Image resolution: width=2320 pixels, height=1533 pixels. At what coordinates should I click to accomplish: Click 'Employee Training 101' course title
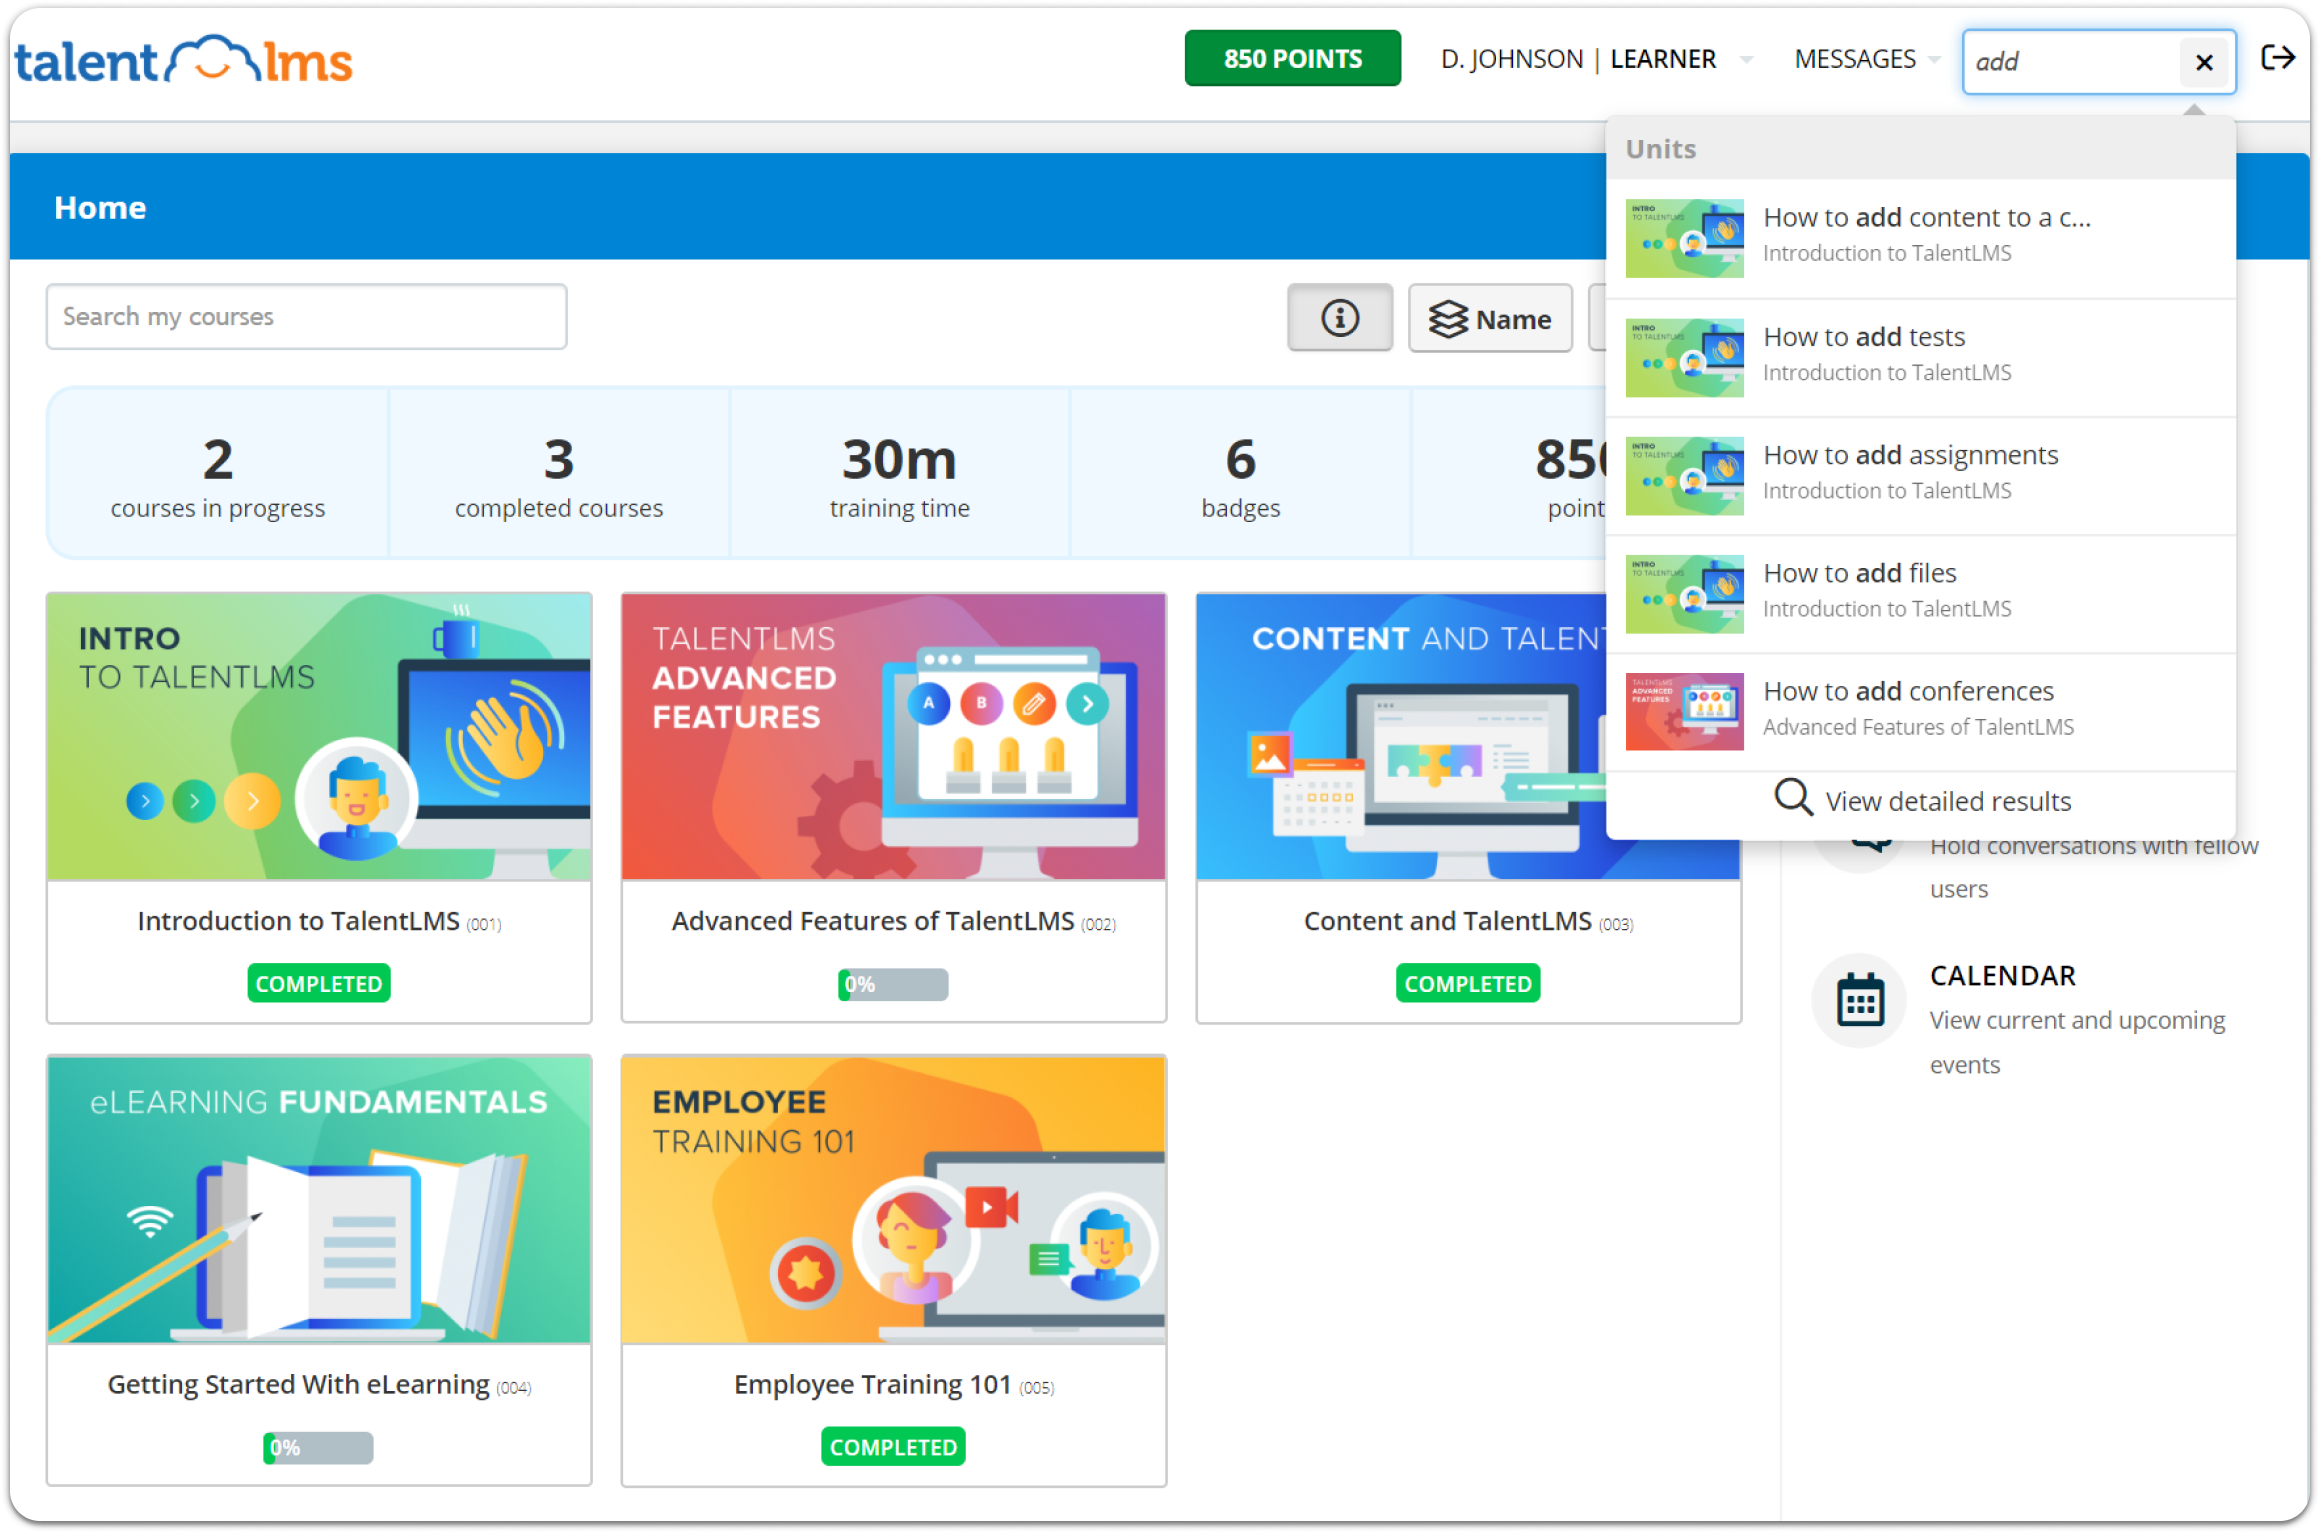point(872,1383)
